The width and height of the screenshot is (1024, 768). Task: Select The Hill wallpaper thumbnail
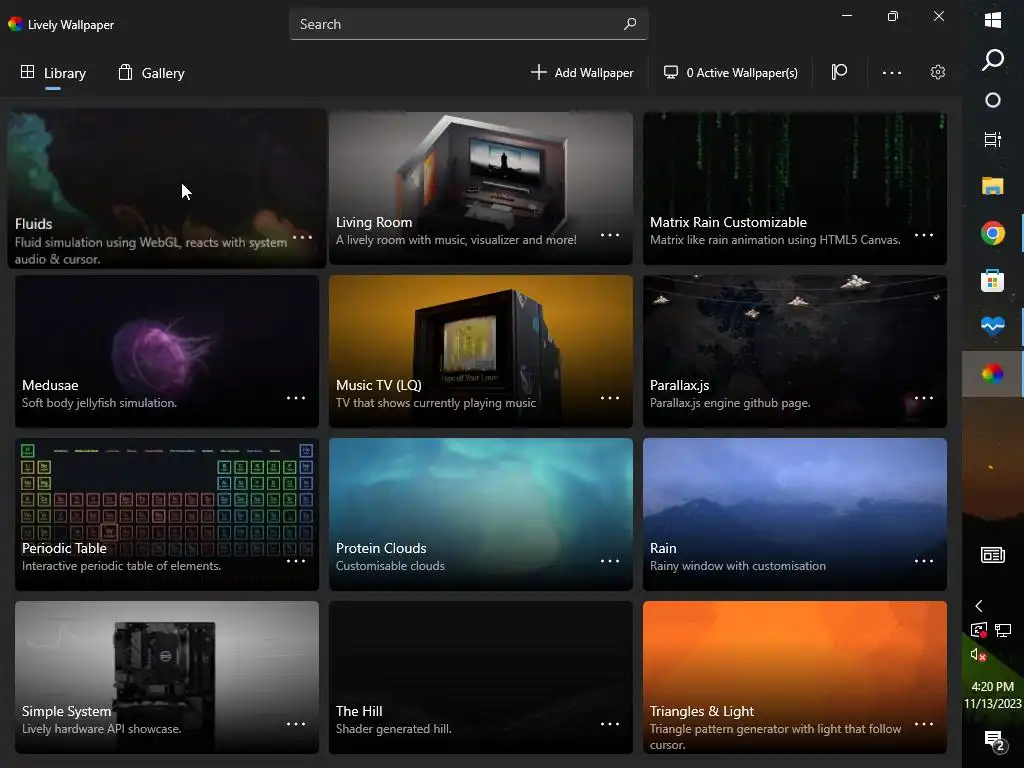pos(481,677)
